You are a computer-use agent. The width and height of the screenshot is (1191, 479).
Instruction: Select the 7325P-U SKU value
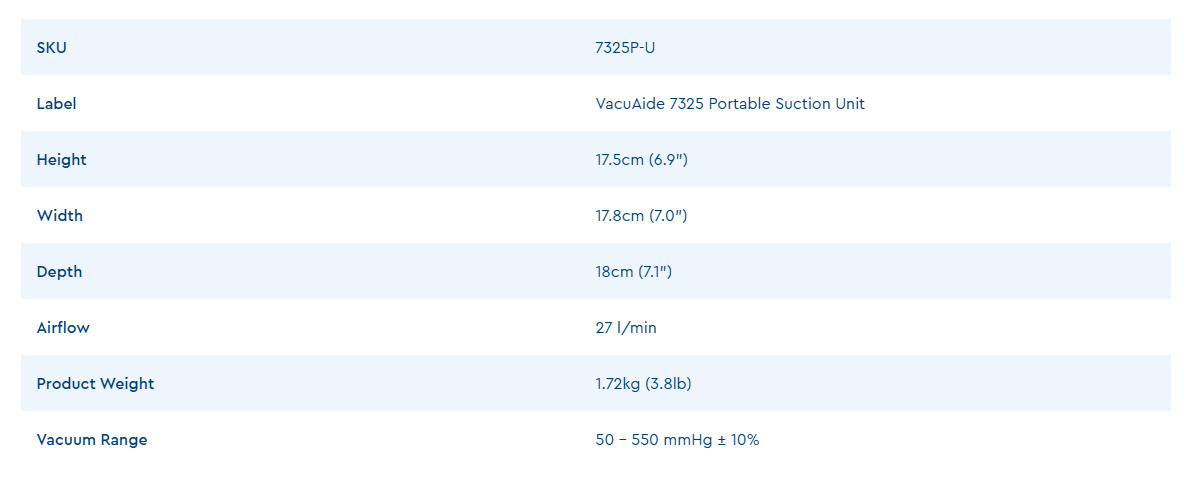[x=625, y=47]
